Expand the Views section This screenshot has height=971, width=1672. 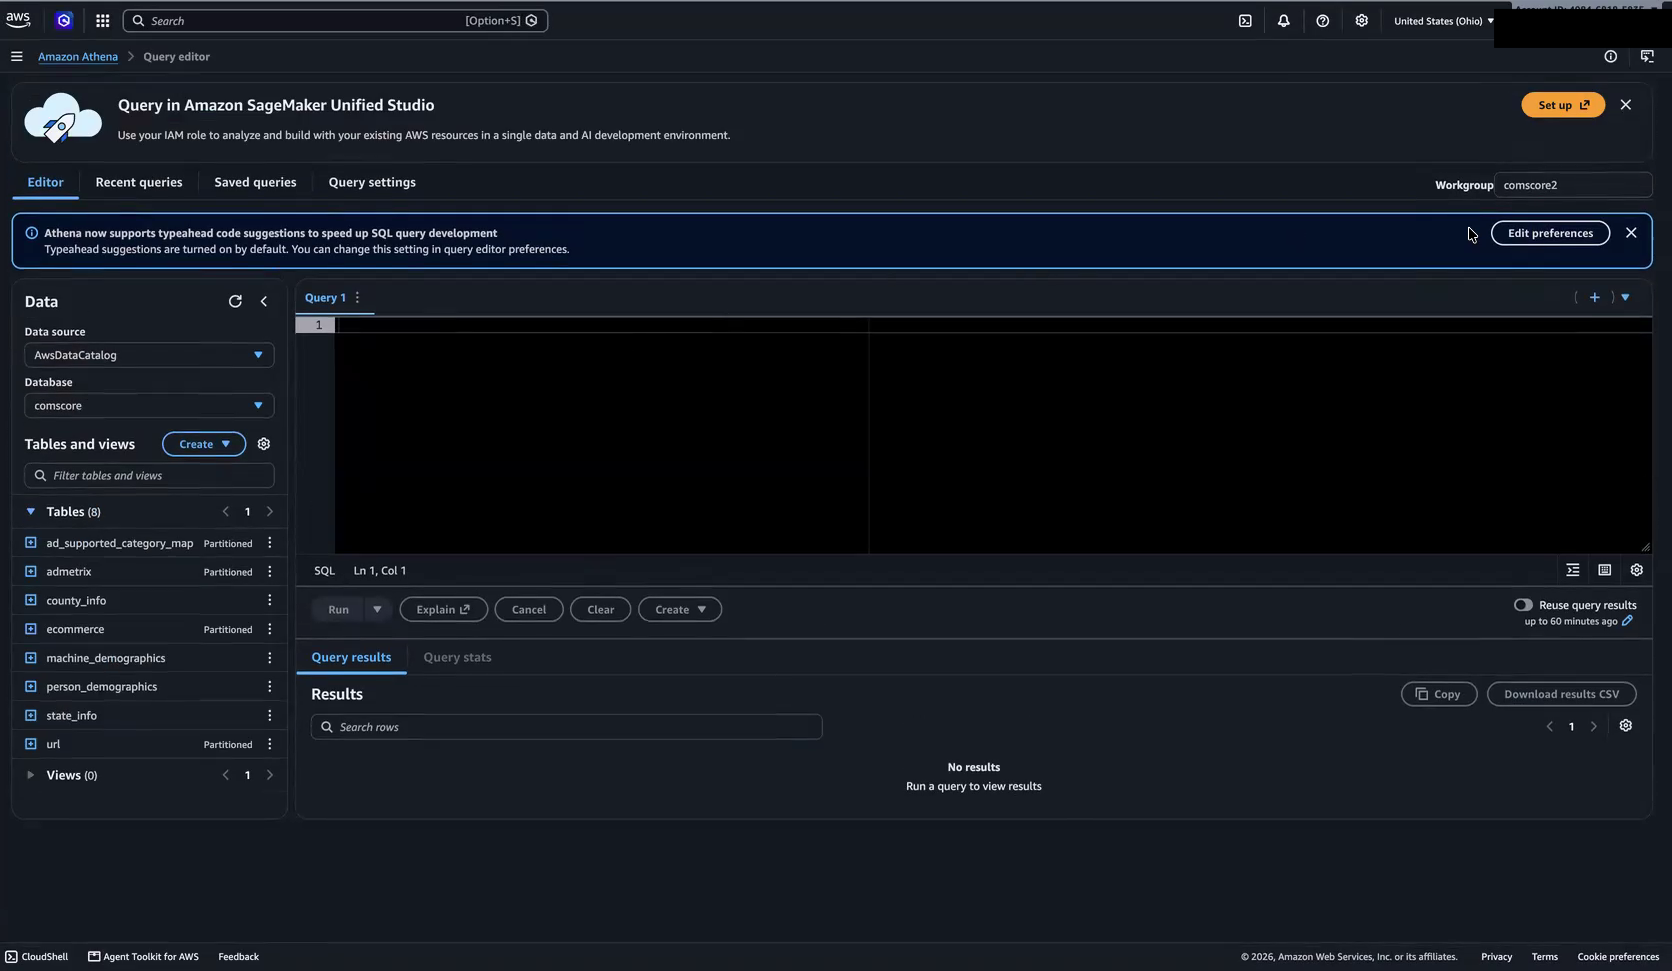click(x=30, y=775)
